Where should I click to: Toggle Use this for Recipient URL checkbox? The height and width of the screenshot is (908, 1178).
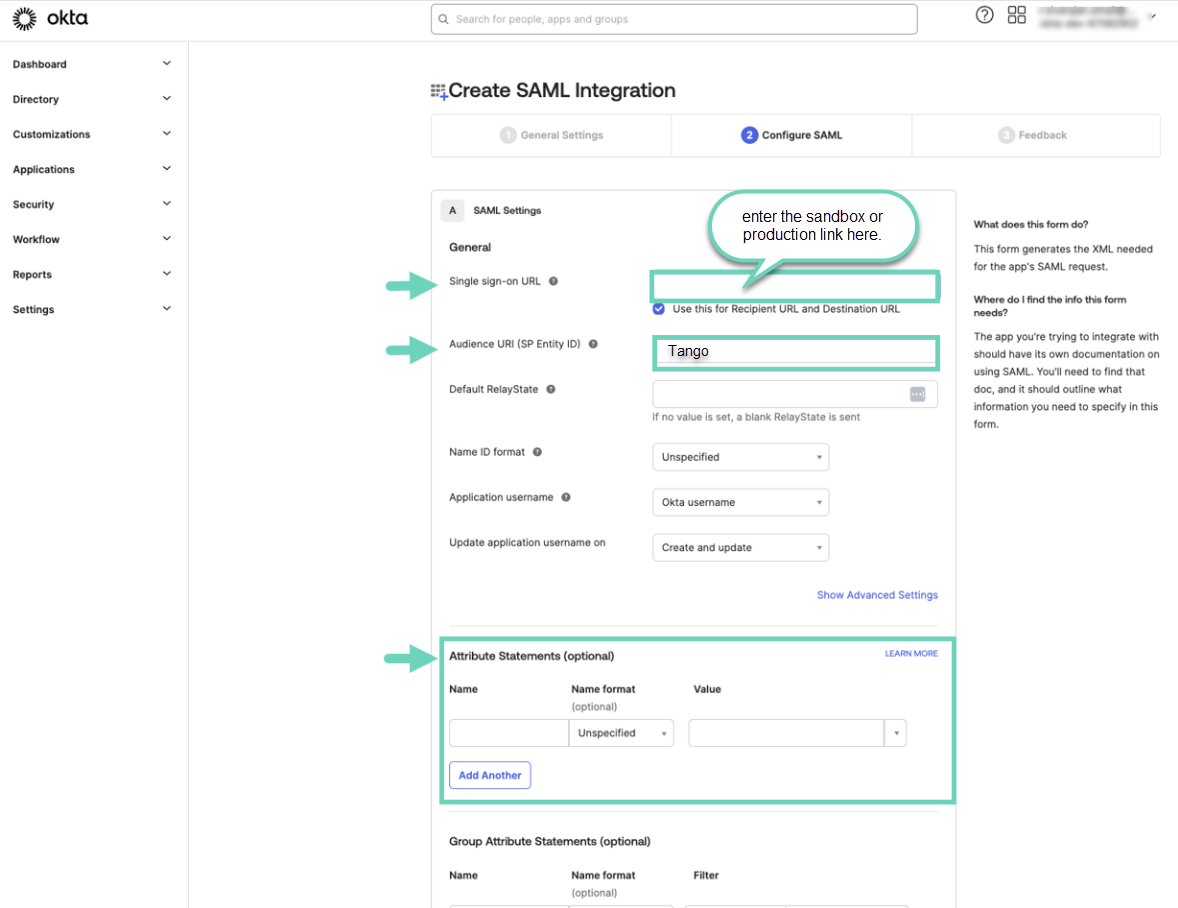click(x=659, y=309)
